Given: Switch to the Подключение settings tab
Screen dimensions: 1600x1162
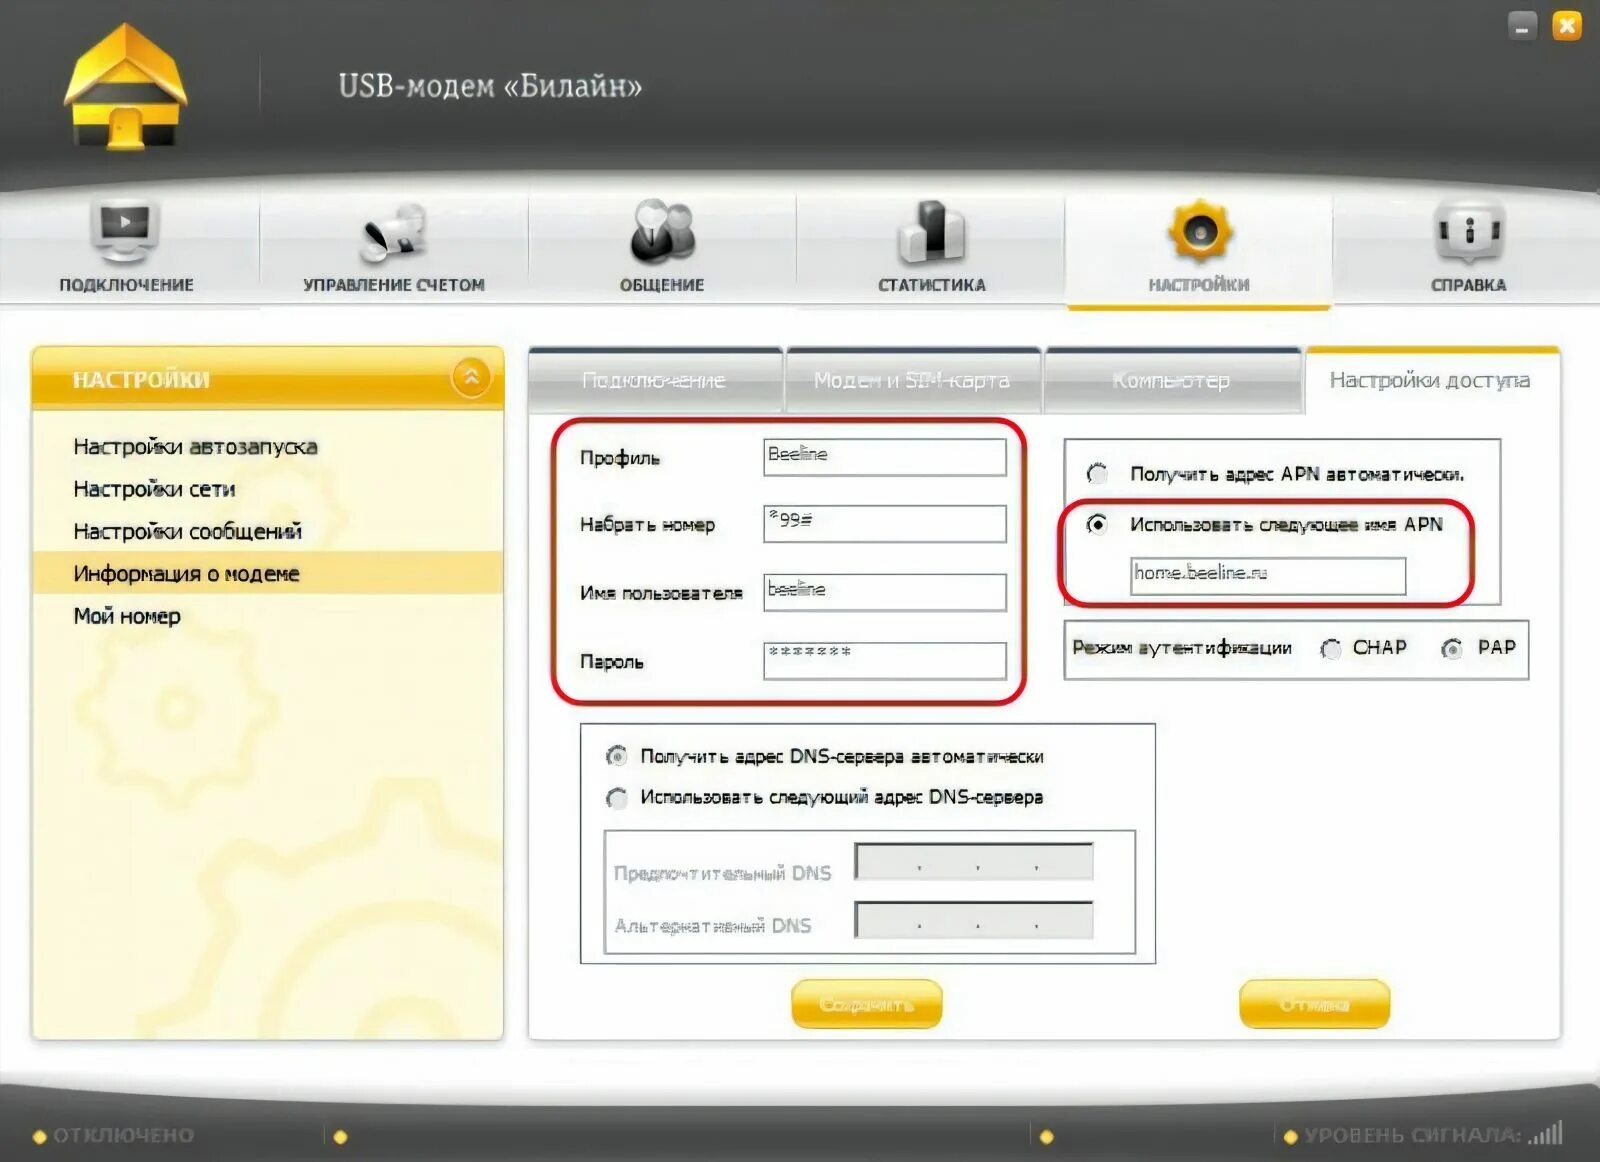Looking at the screenshot, I should (x=654, y=380).
